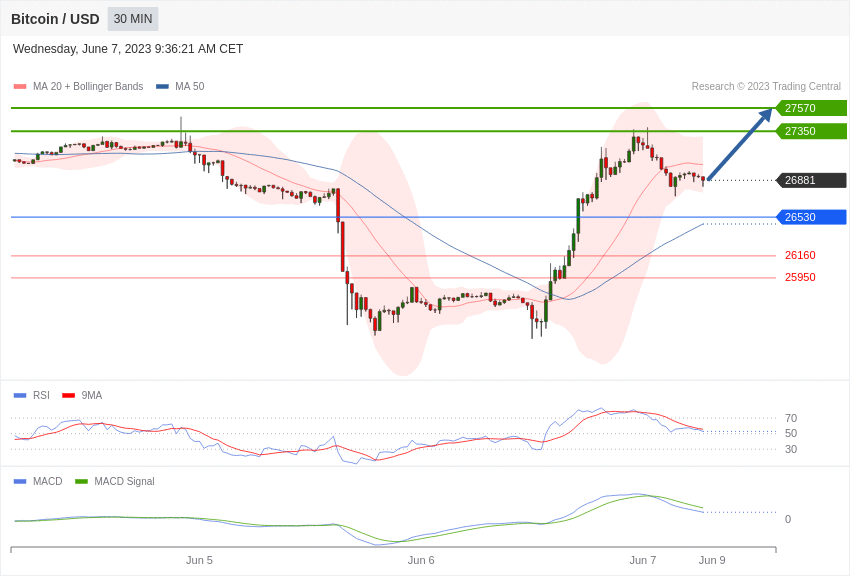Viewport: 850px width, 576px height.
Task: Click the MACD Signal legend label
Action: (124, 482)
